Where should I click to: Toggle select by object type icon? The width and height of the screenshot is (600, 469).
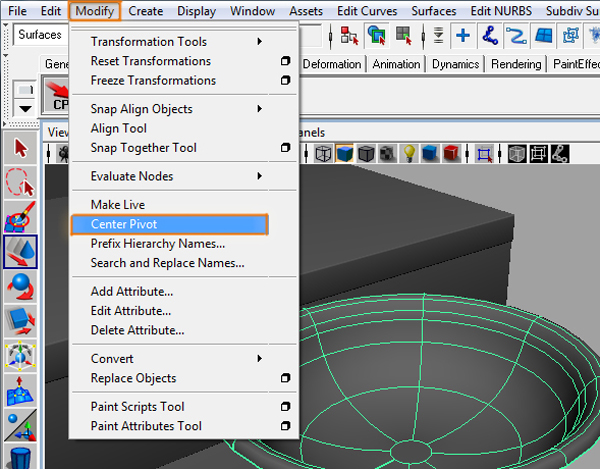pos(377,35)
